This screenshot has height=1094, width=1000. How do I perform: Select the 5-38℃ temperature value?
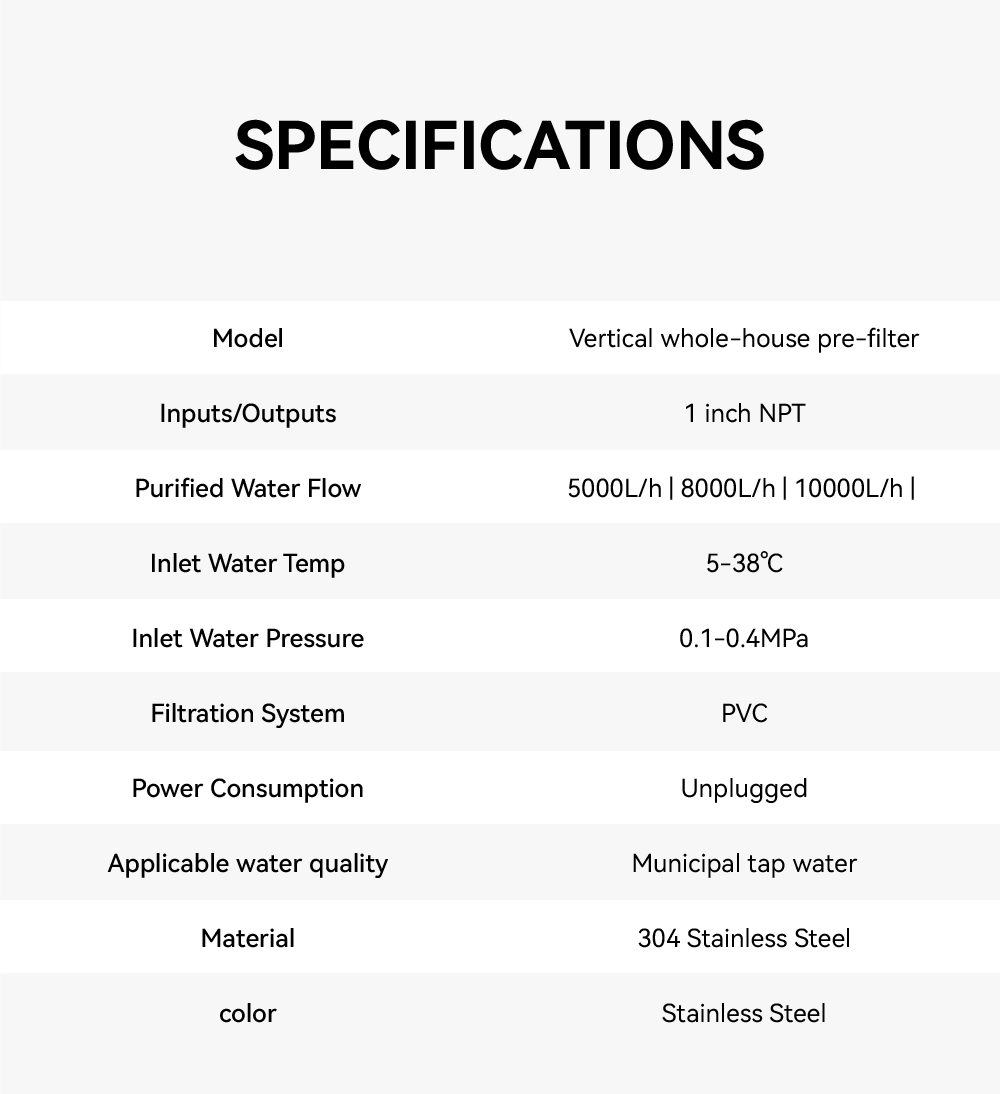point(744,563)
